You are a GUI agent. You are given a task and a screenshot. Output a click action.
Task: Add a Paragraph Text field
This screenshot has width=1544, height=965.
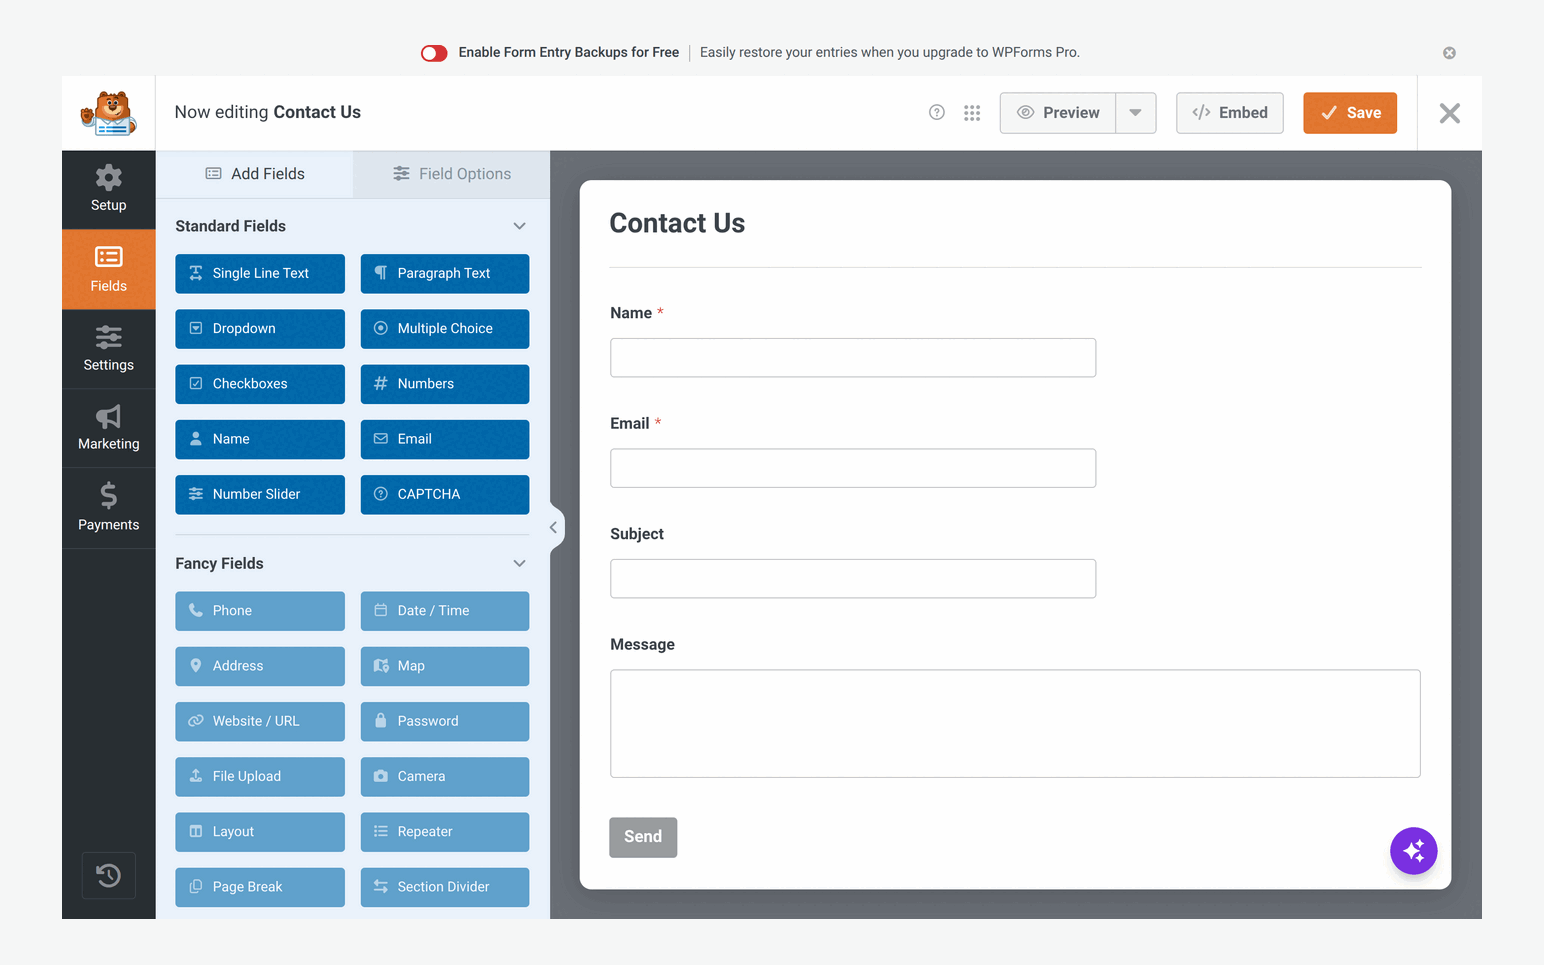445,274
